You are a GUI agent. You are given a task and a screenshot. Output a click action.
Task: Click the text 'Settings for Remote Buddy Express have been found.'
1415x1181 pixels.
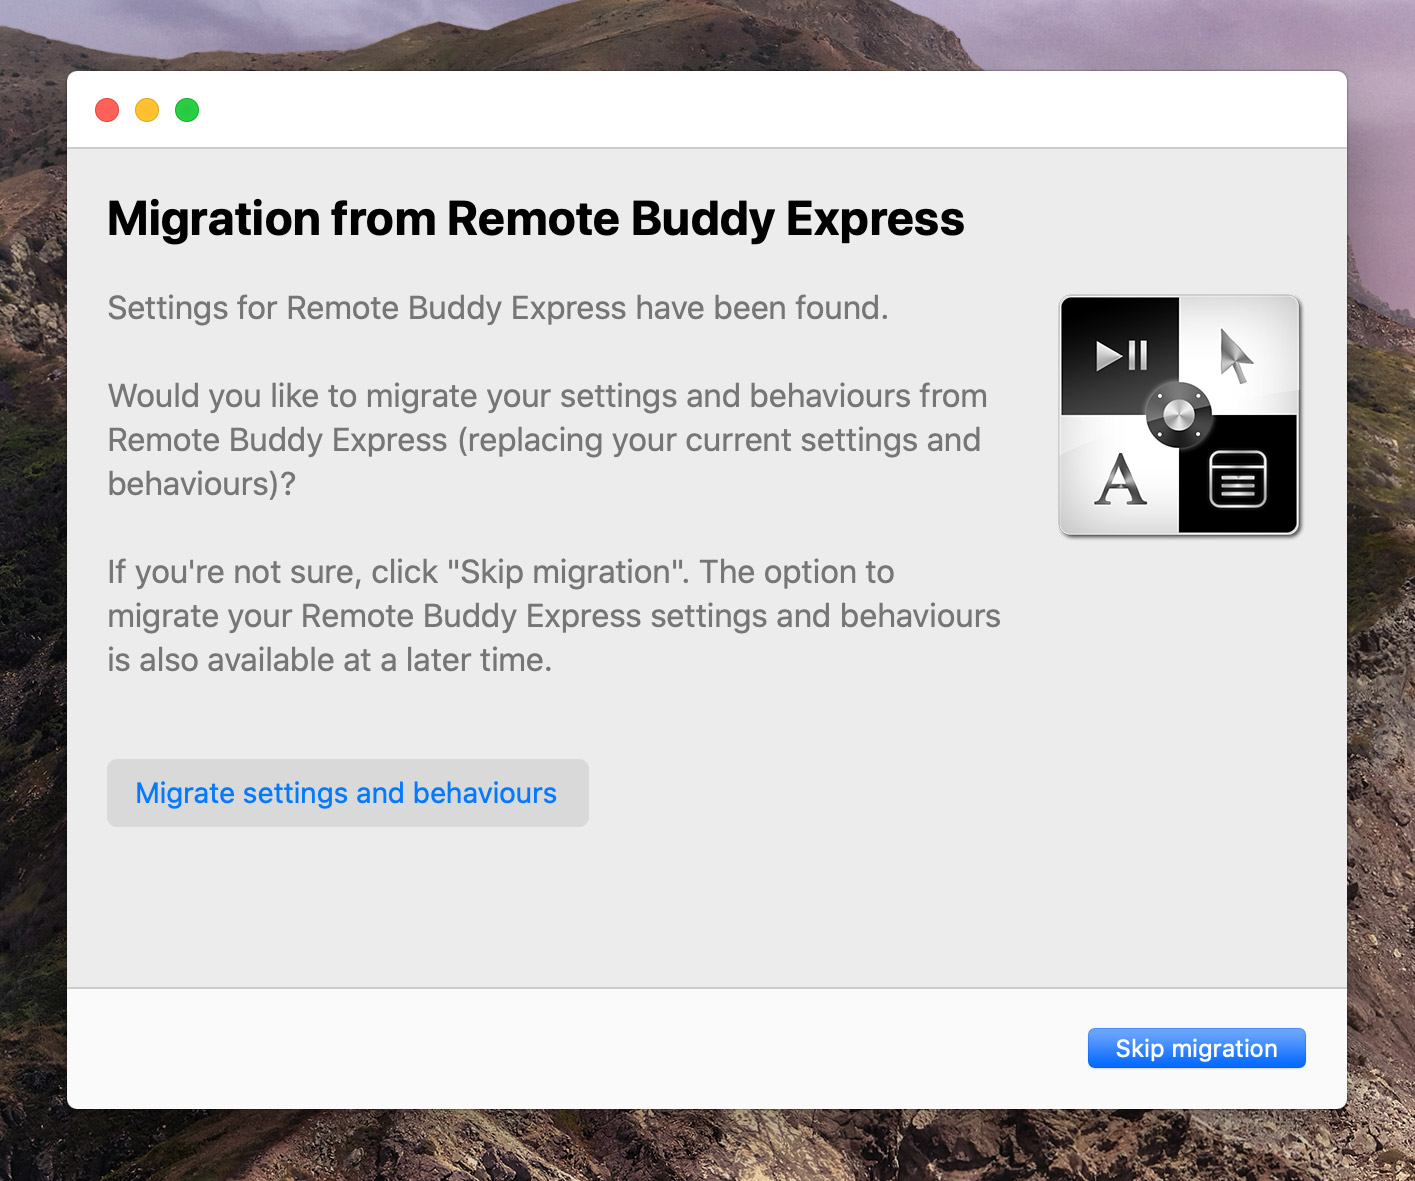tap(498, 308)
